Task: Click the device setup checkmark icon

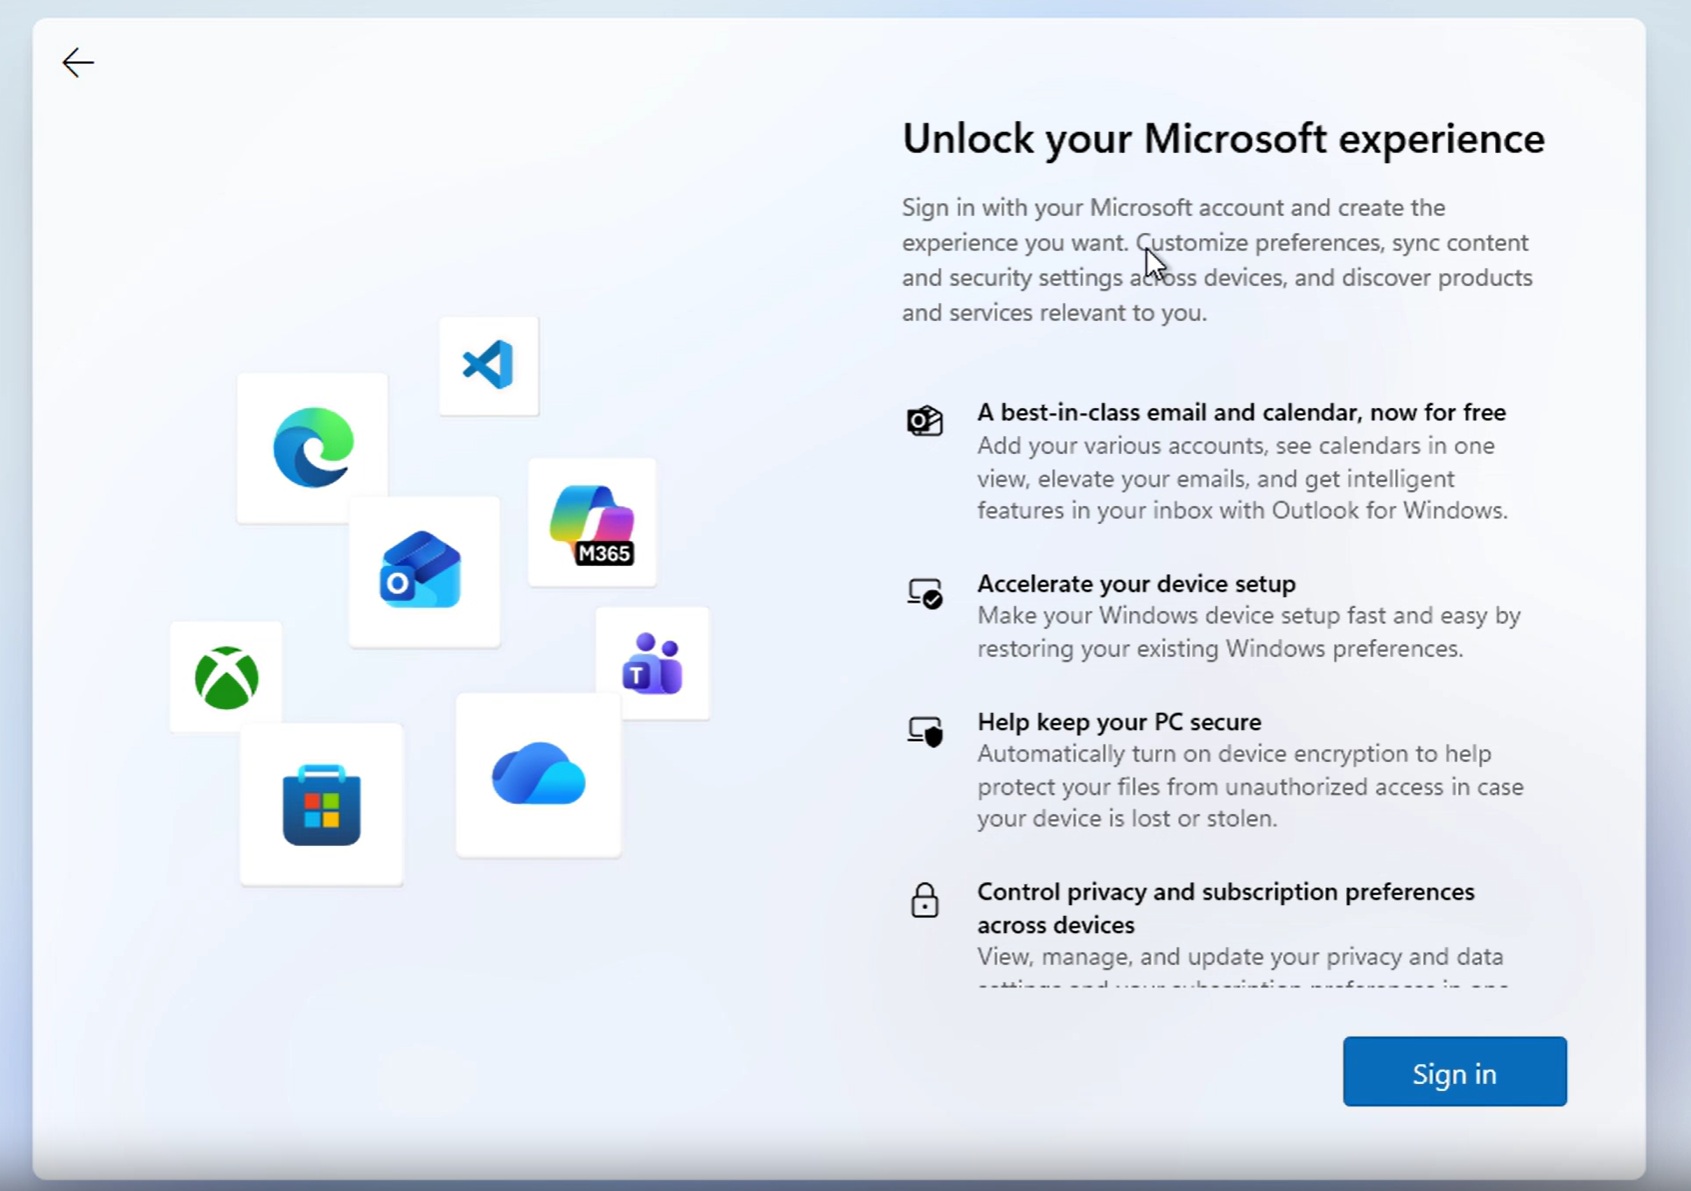Action: coord(925,593)
